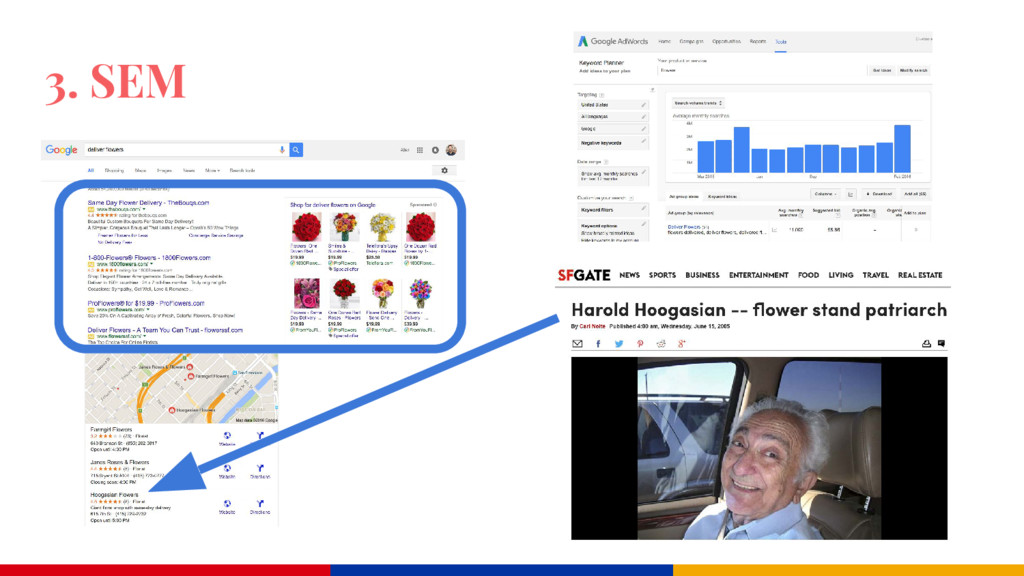Open Google apps grid icon

420,150
